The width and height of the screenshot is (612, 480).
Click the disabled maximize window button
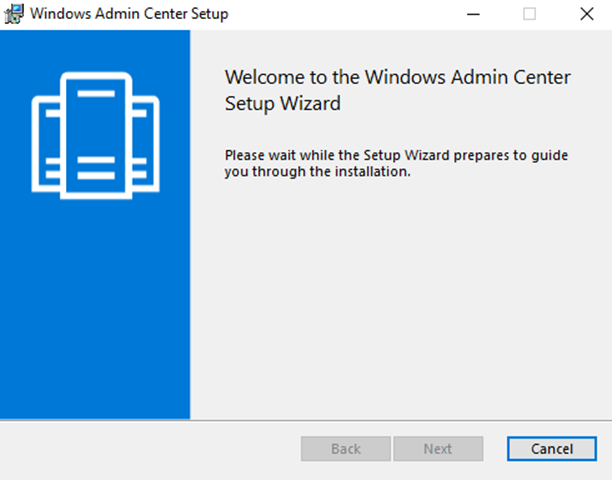[x=529, y=14]
